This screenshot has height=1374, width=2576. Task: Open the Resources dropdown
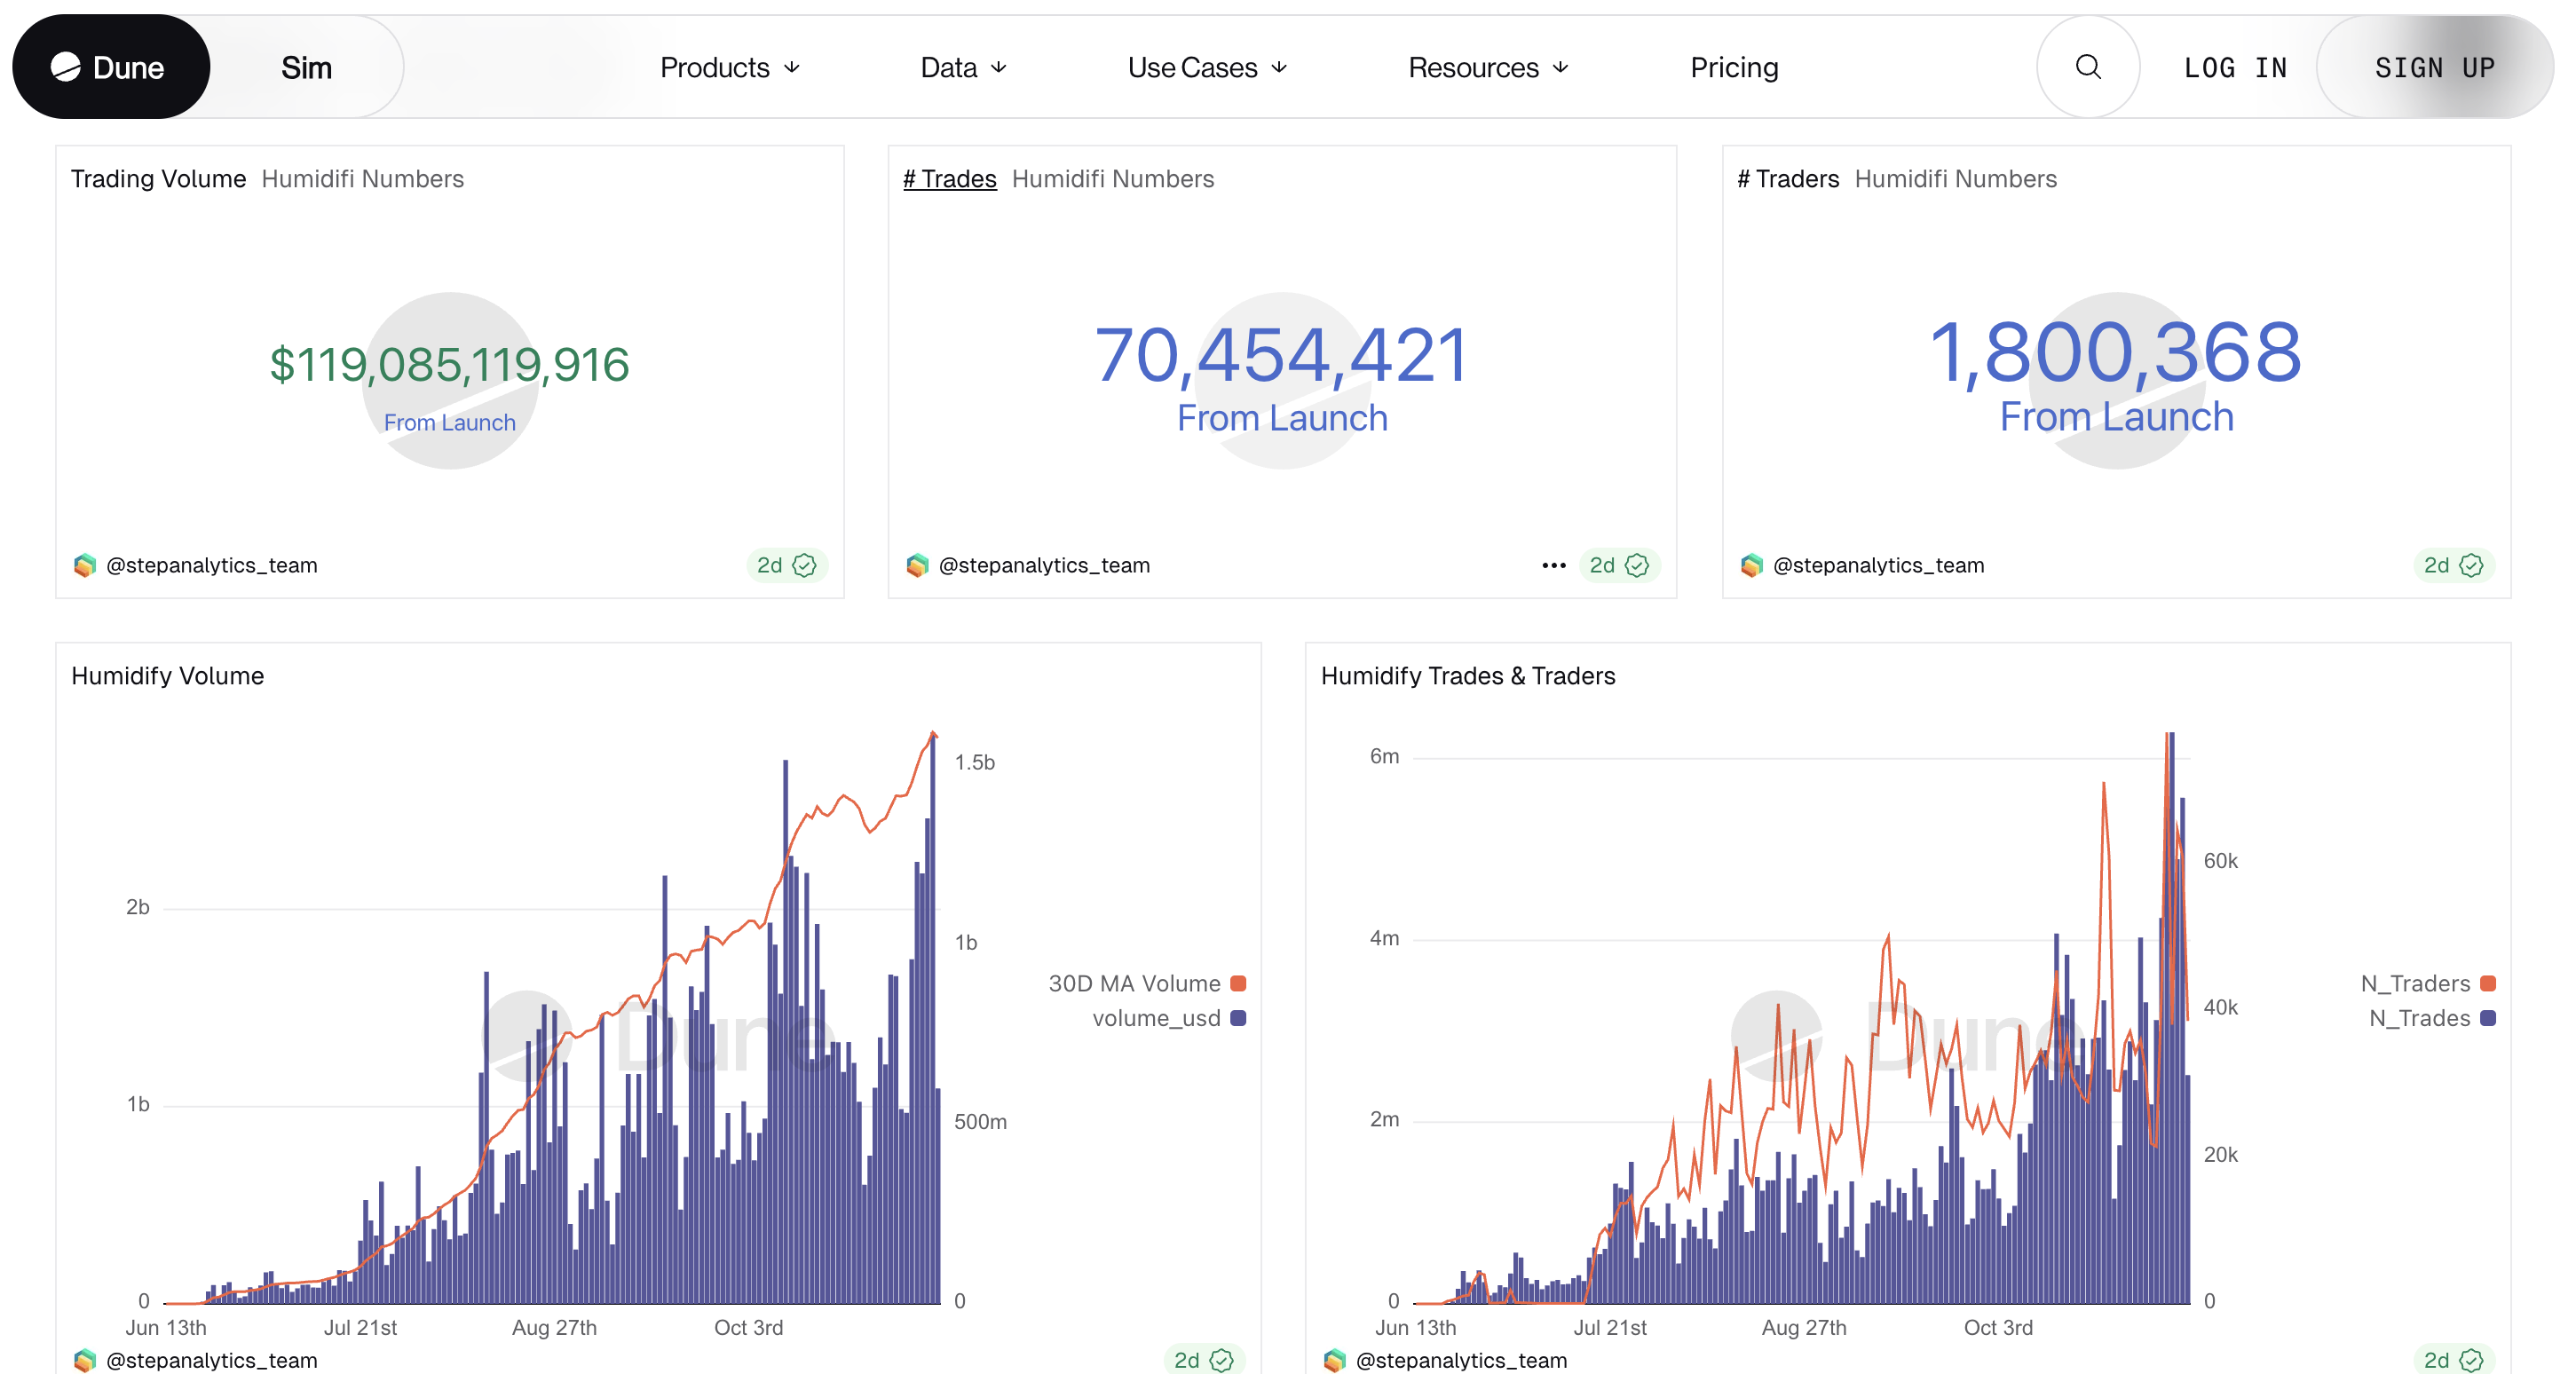pyautogui.click(x=1487, y=67)
